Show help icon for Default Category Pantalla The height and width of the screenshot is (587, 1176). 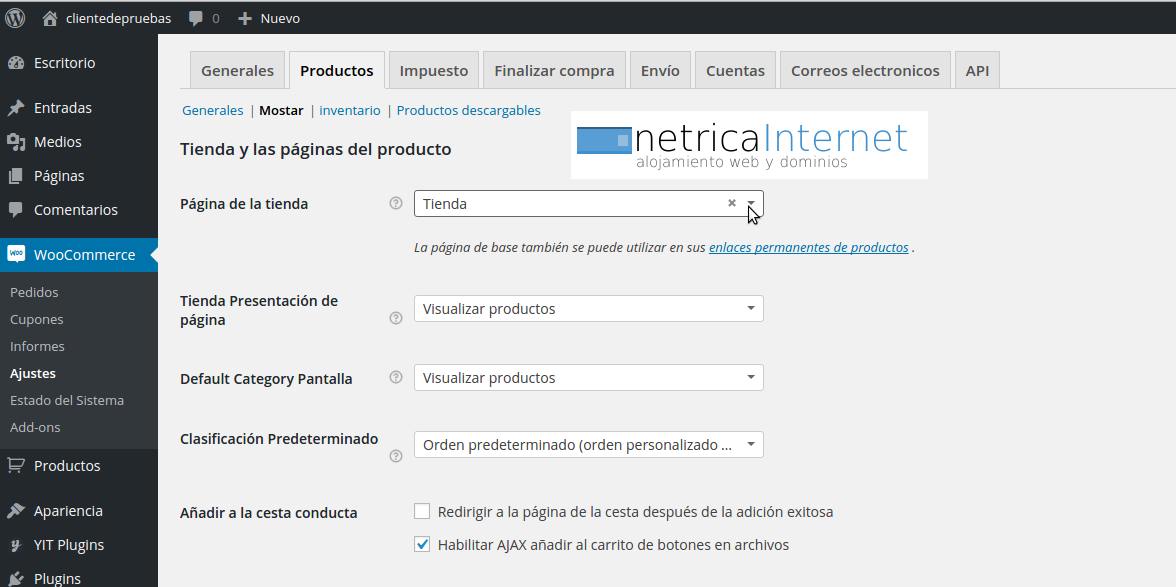pos(395,378)
